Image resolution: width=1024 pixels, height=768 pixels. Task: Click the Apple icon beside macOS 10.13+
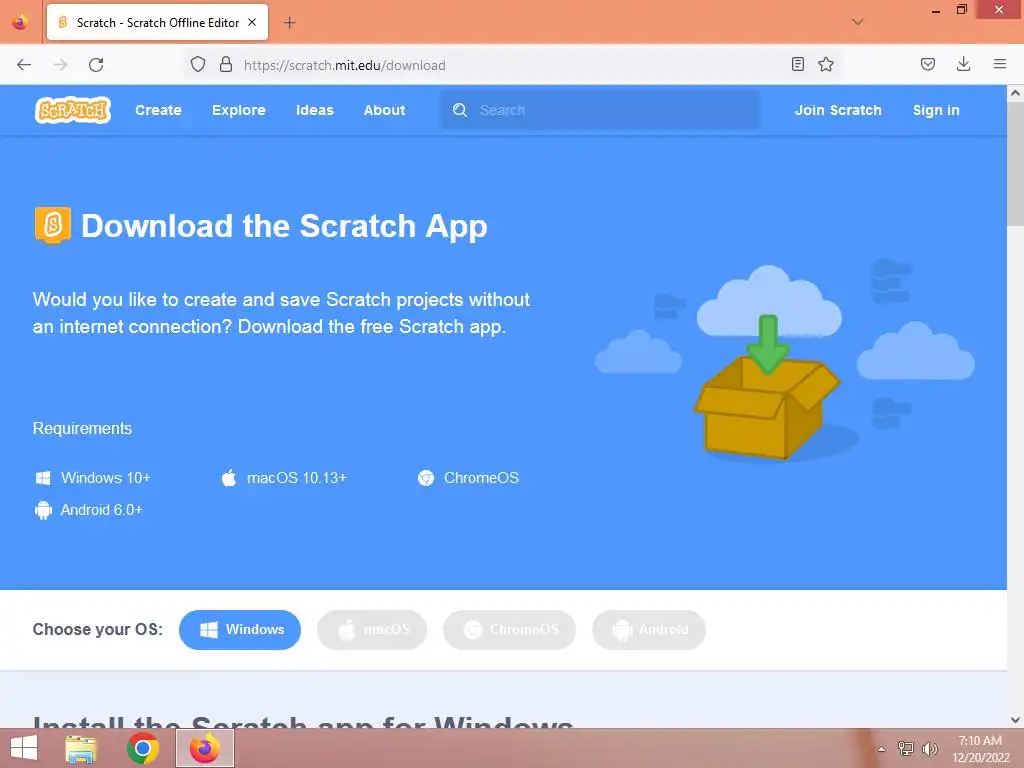coord(229,478)
